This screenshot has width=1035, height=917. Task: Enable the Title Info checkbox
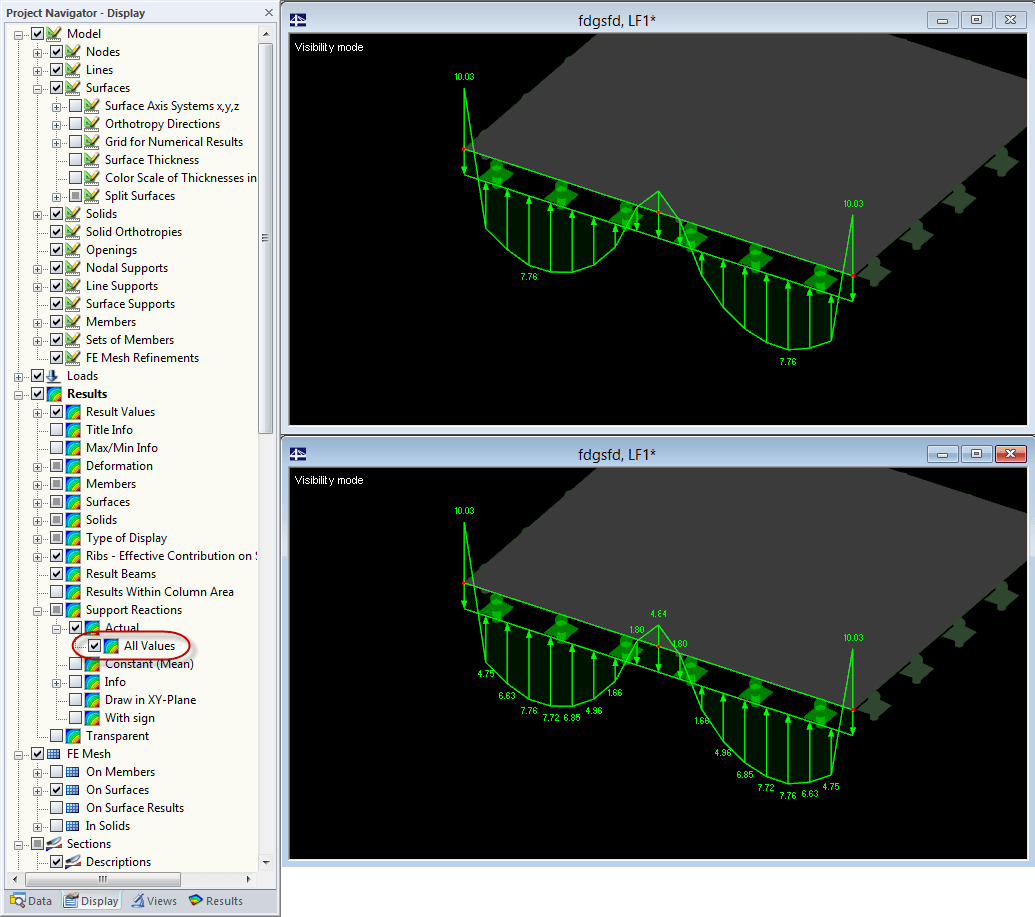click(x=57, y=430)
